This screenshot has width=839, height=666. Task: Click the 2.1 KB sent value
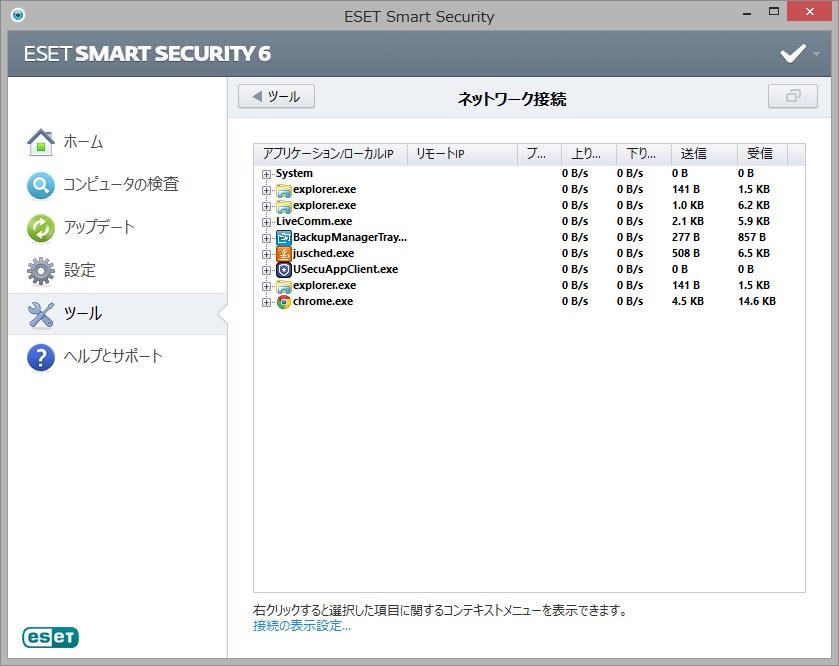[688, 221]
